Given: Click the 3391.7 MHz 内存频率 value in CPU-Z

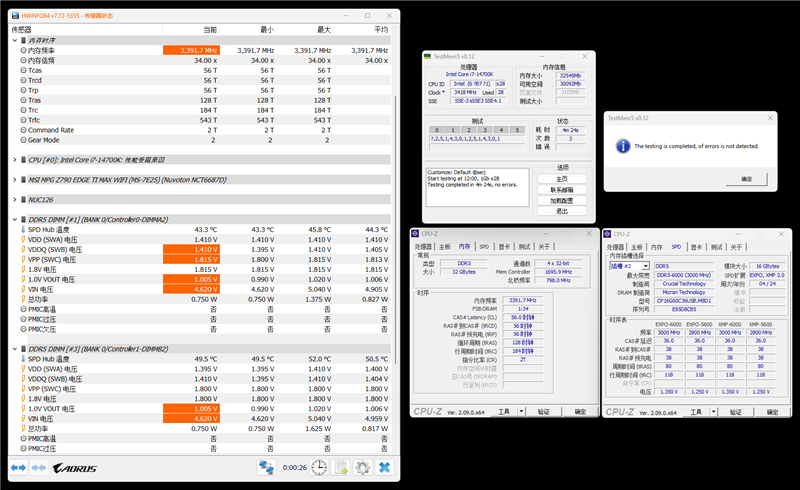Looking at the screenshot, I should [522, 300].
